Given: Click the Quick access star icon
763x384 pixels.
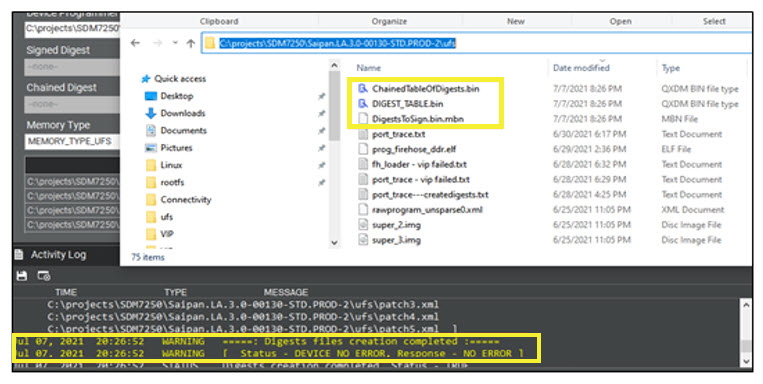Looking at the screenshot, I should [x=145, y=79].
